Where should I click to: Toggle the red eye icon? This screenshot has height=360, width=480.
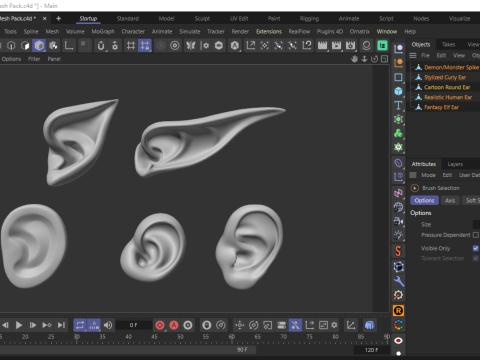point(398,340)
